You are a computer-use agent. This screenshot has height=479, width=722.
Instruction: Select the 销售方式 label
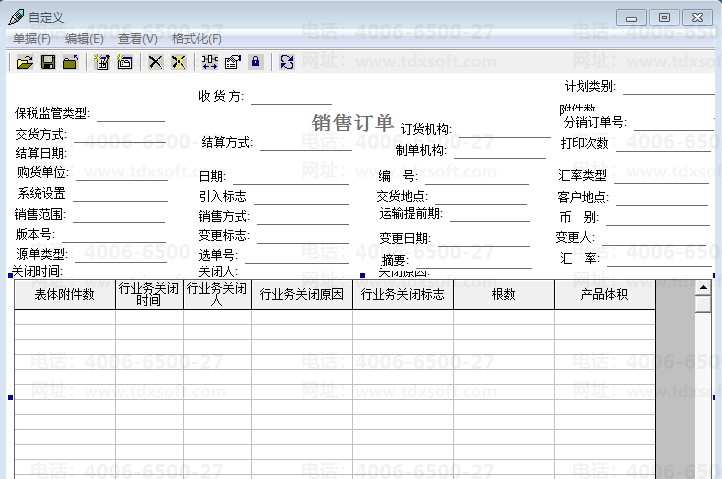224,216
